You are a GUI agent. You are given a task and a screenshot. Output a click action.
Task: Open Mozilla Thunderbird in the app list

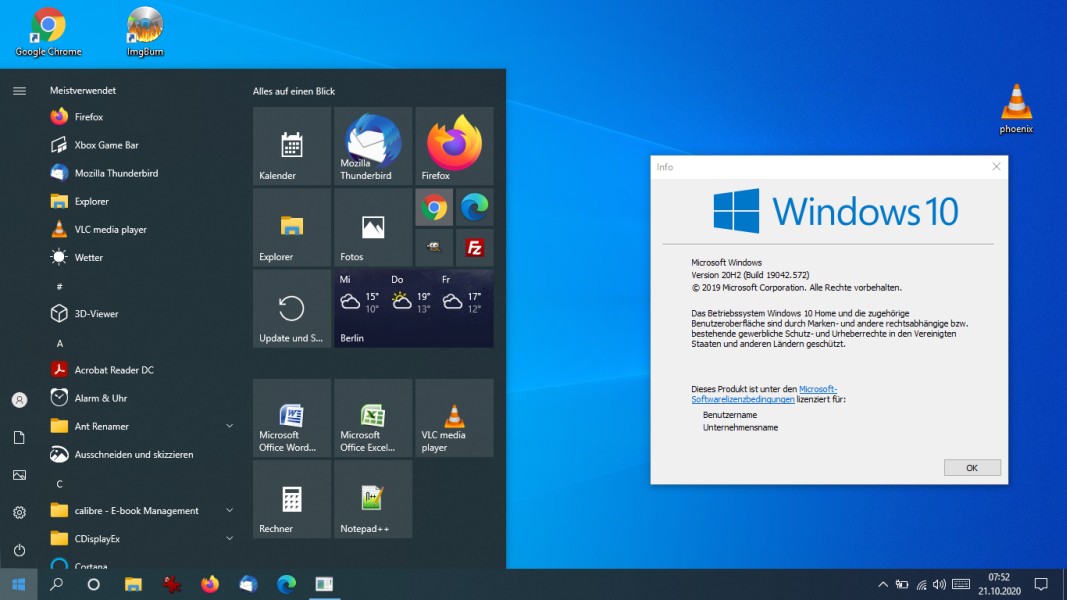tap(142, 173)
